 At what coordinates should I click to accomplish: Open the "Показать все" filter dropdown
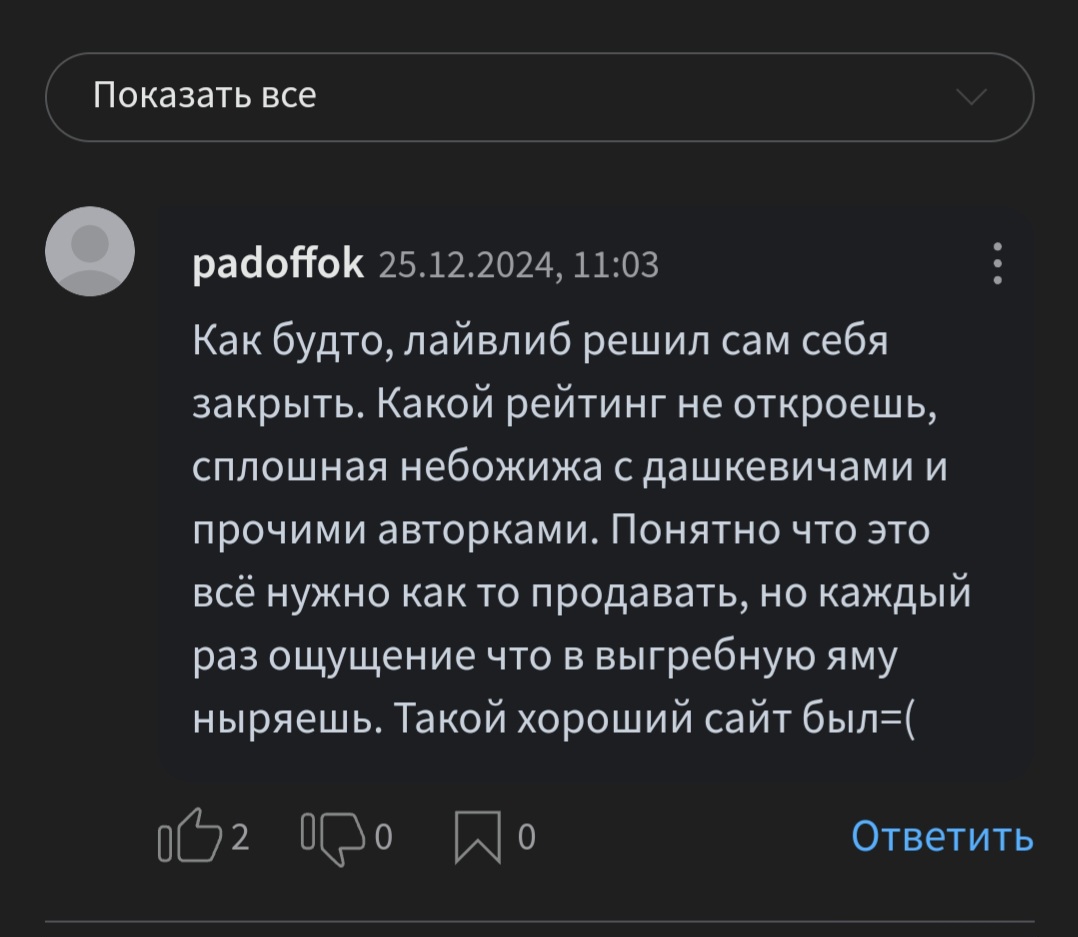(540, 97)
